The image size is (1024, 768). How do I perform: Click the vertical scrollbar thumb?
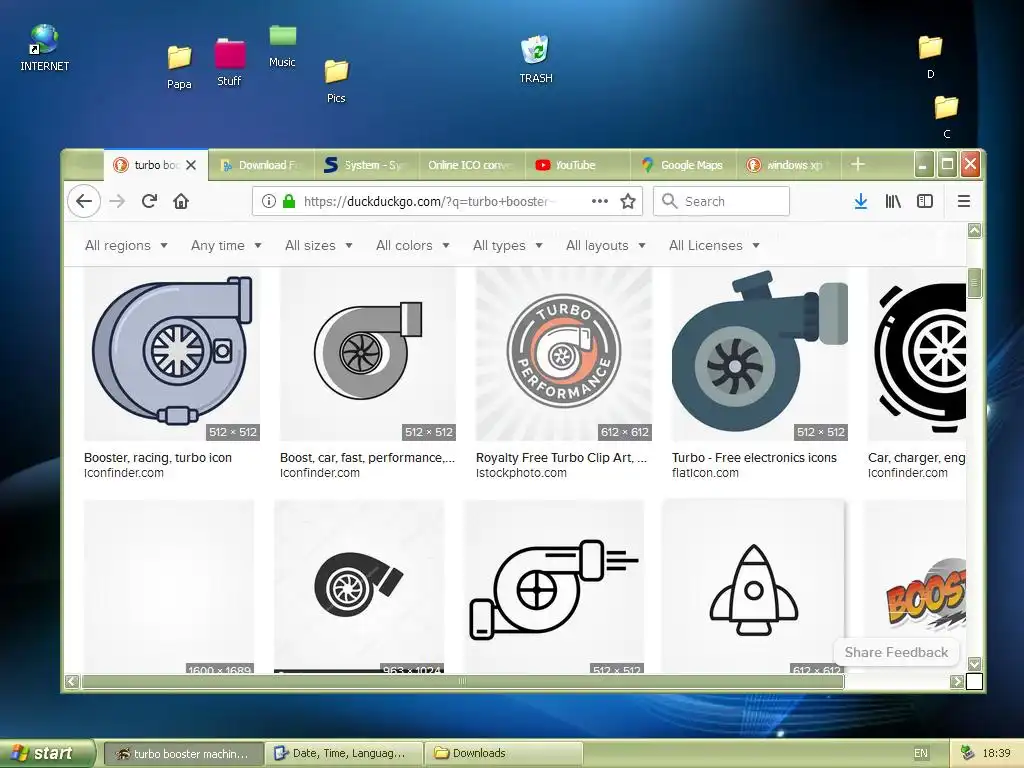[x=974, y=283]
